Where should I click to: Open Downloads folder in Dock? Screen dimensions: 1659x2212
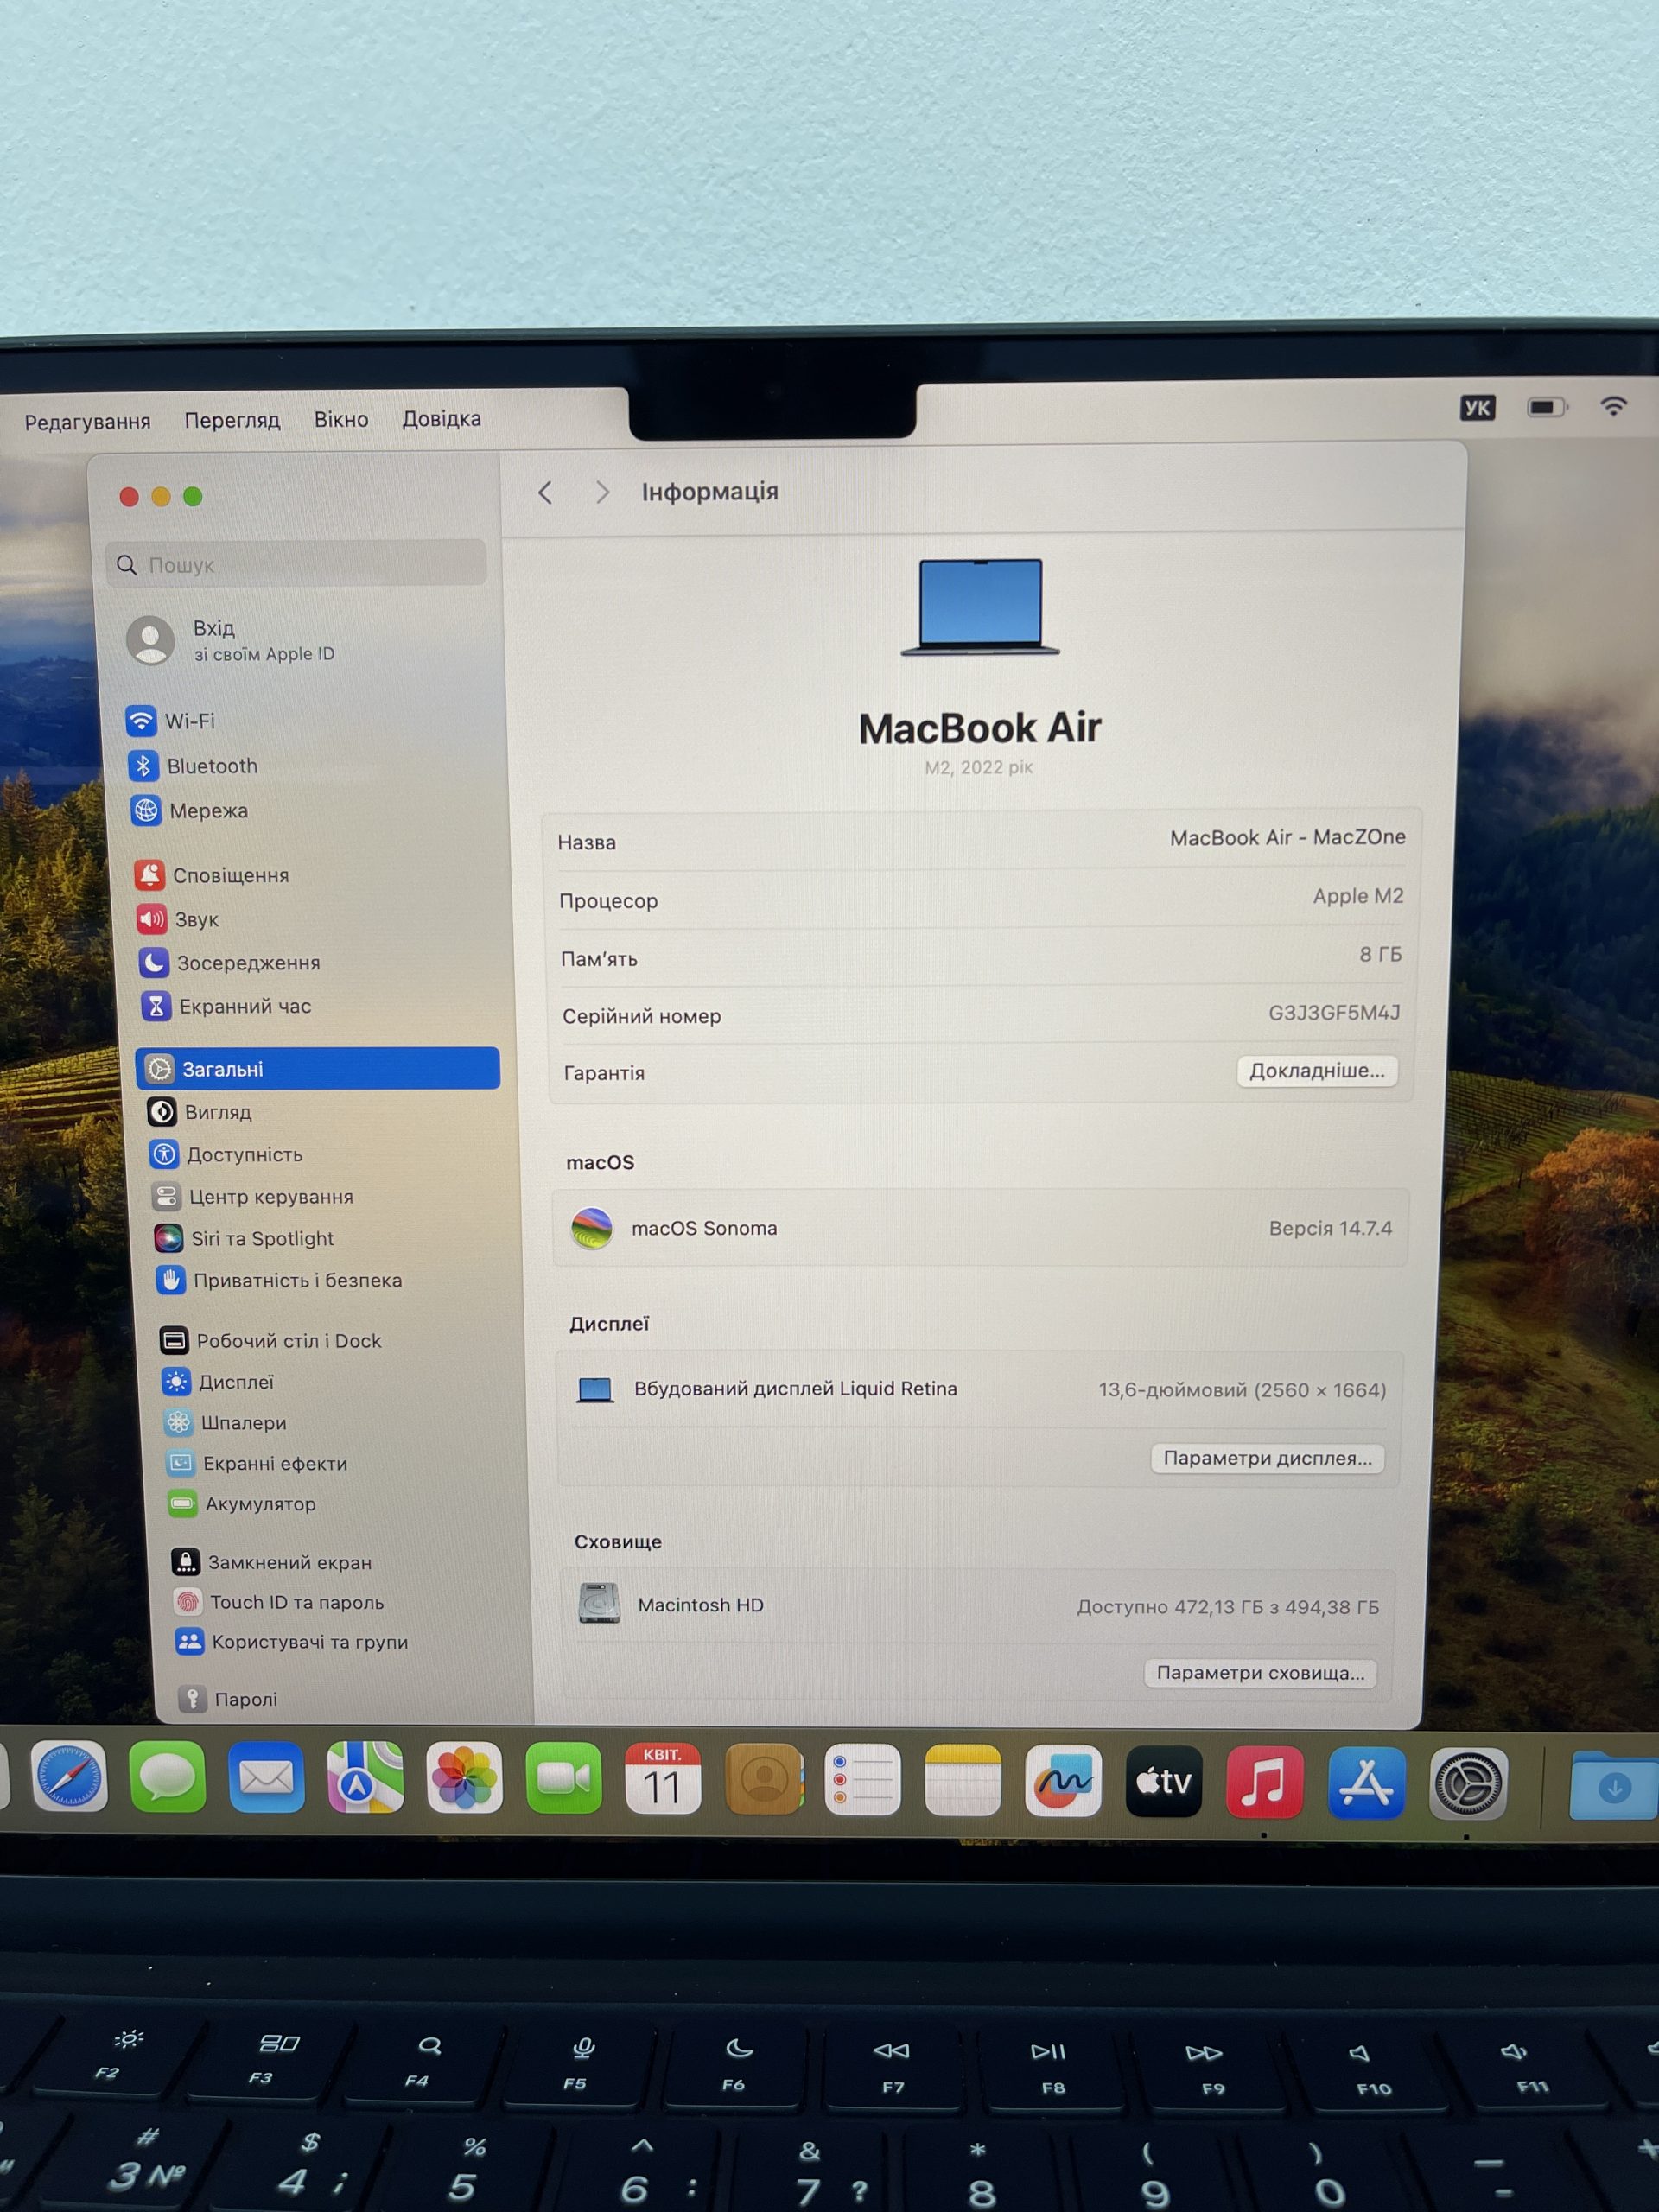pyautogui.click(x=1613, y=1785)
